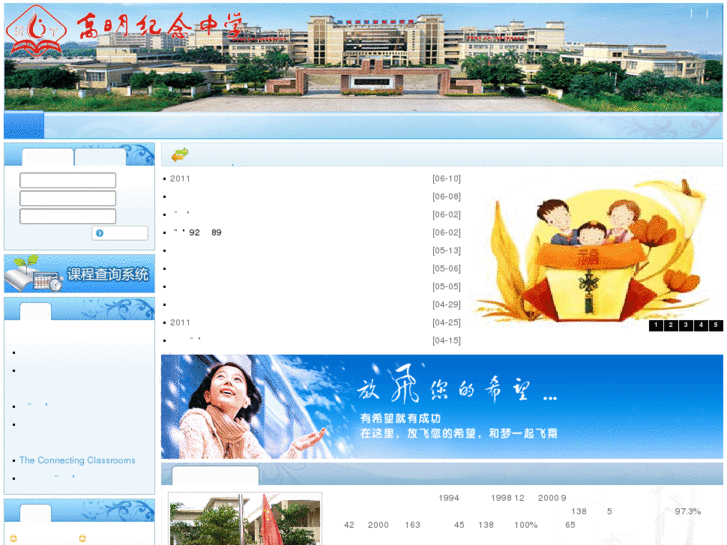
Task: Click the blue arrow icon on login button
Action: [x=100, y=233]
